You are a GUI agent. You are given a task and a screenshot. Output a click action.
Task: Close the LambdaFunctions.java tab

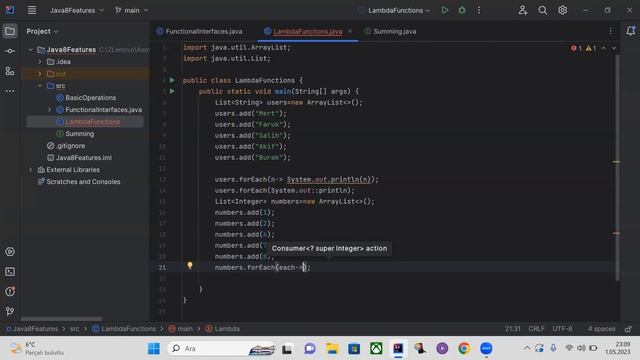350,31
